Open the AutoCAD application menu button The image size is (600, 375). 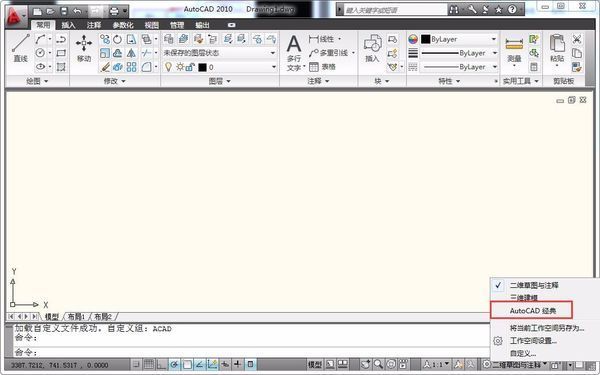[16, 16]
